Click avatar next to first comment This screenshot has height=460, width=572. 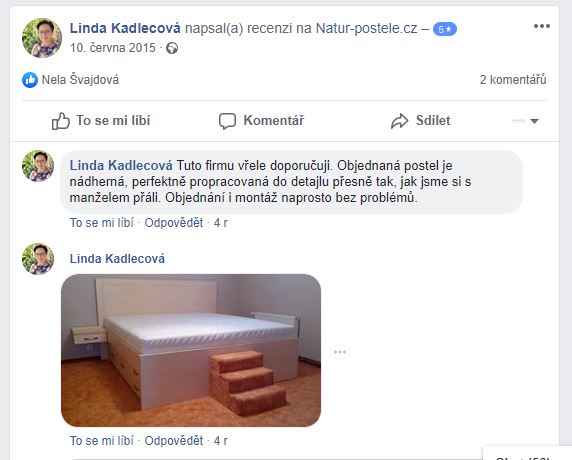pos(38,166)
